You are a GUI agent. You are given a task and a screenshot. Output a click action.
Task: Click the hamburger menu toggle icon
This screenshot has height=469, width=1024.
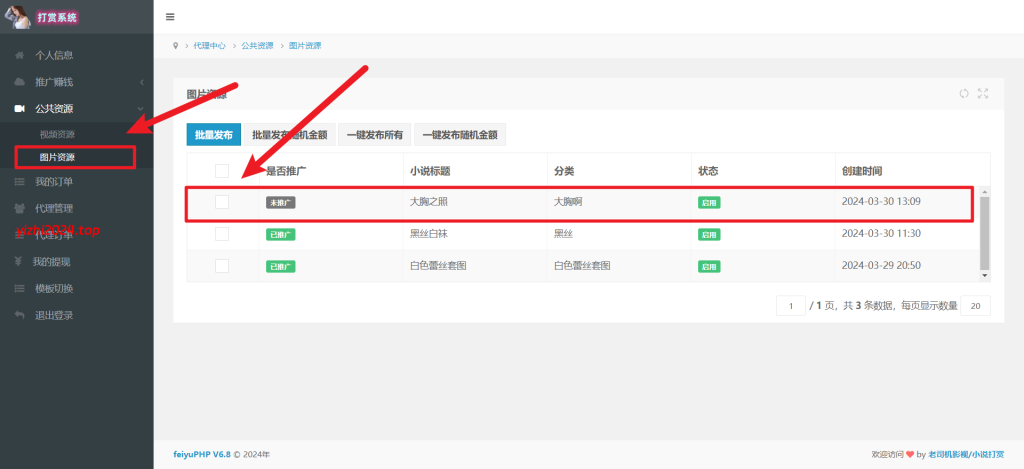click(170, 17)
